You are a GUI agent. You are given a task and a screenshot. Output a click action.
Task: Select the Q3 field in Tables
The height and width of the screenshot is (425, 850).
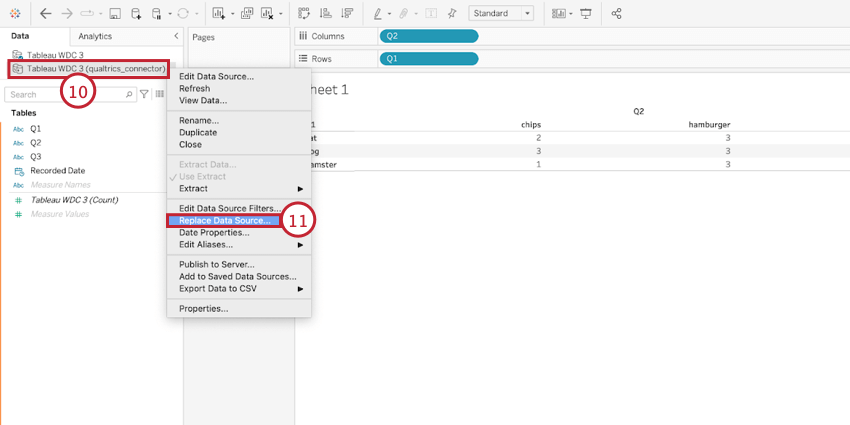coord(36,157)
